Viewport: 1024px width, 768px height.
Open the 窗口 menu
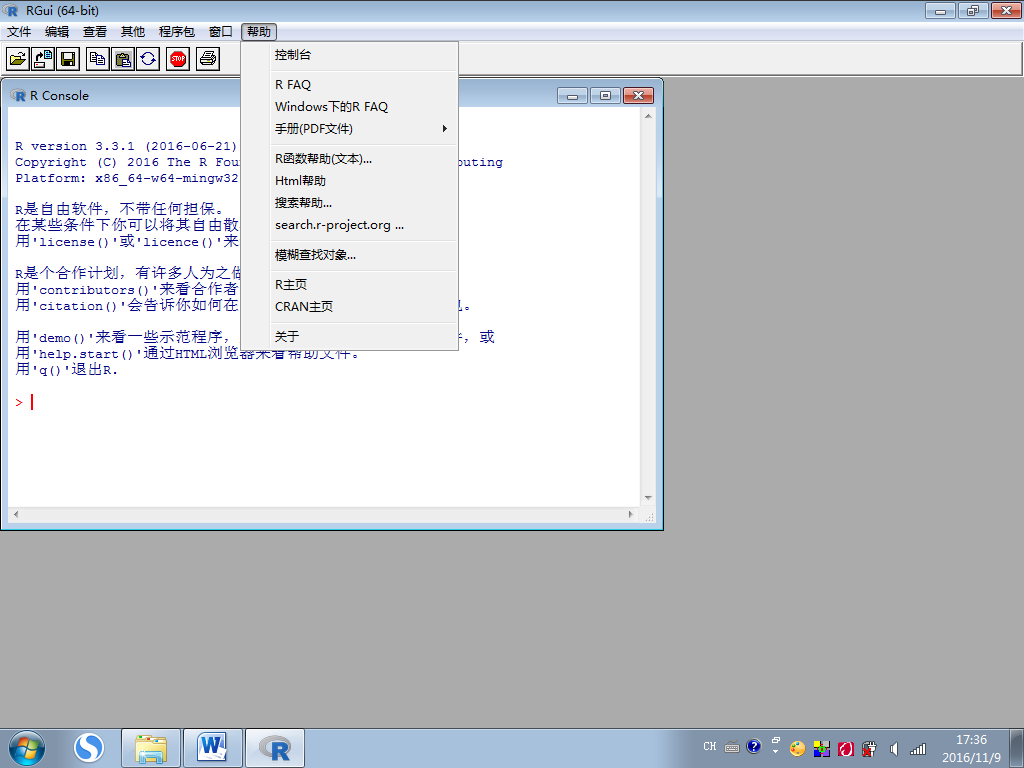pyautogui.click(x=220, y=31)
